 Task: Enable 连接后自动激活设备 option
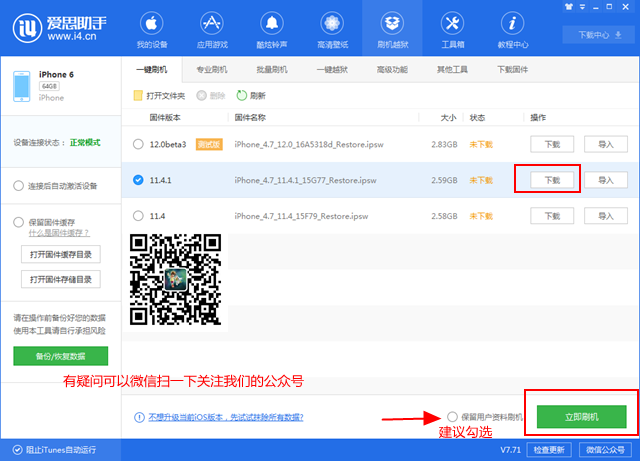pyautogui.click(x=18, y=186)
